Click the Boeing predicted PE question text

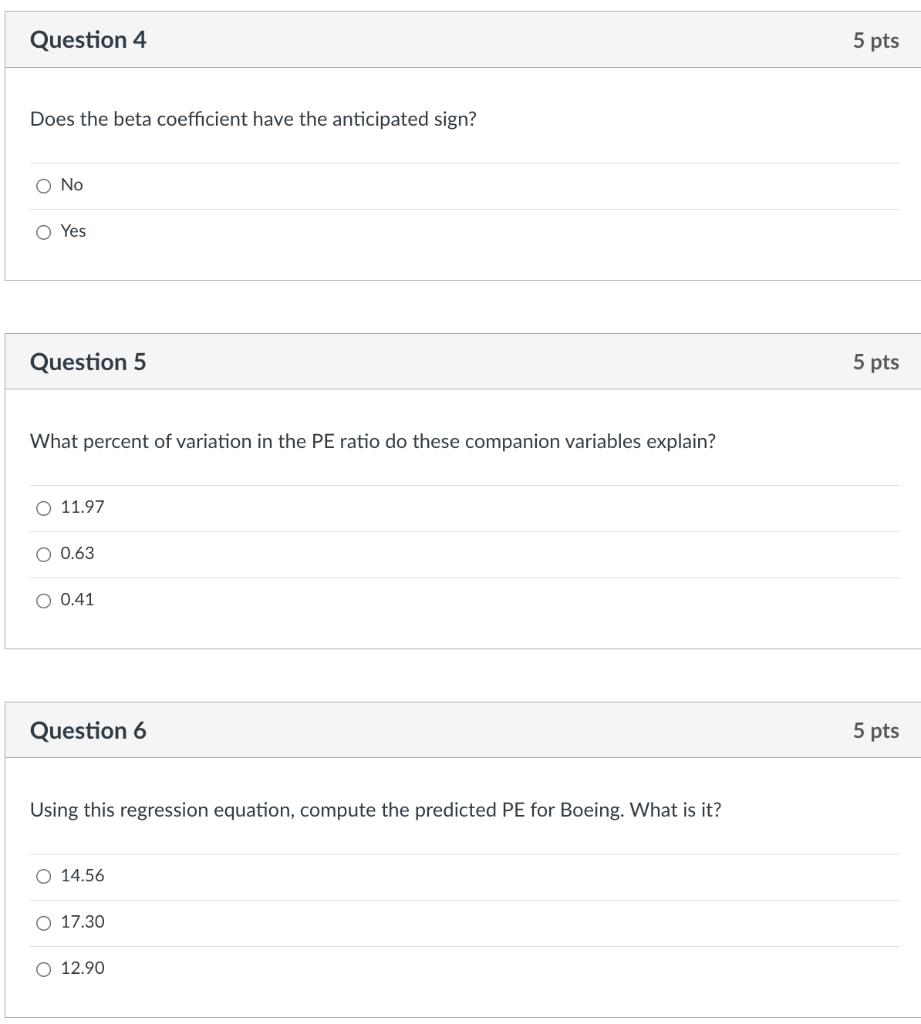(375, 809)
